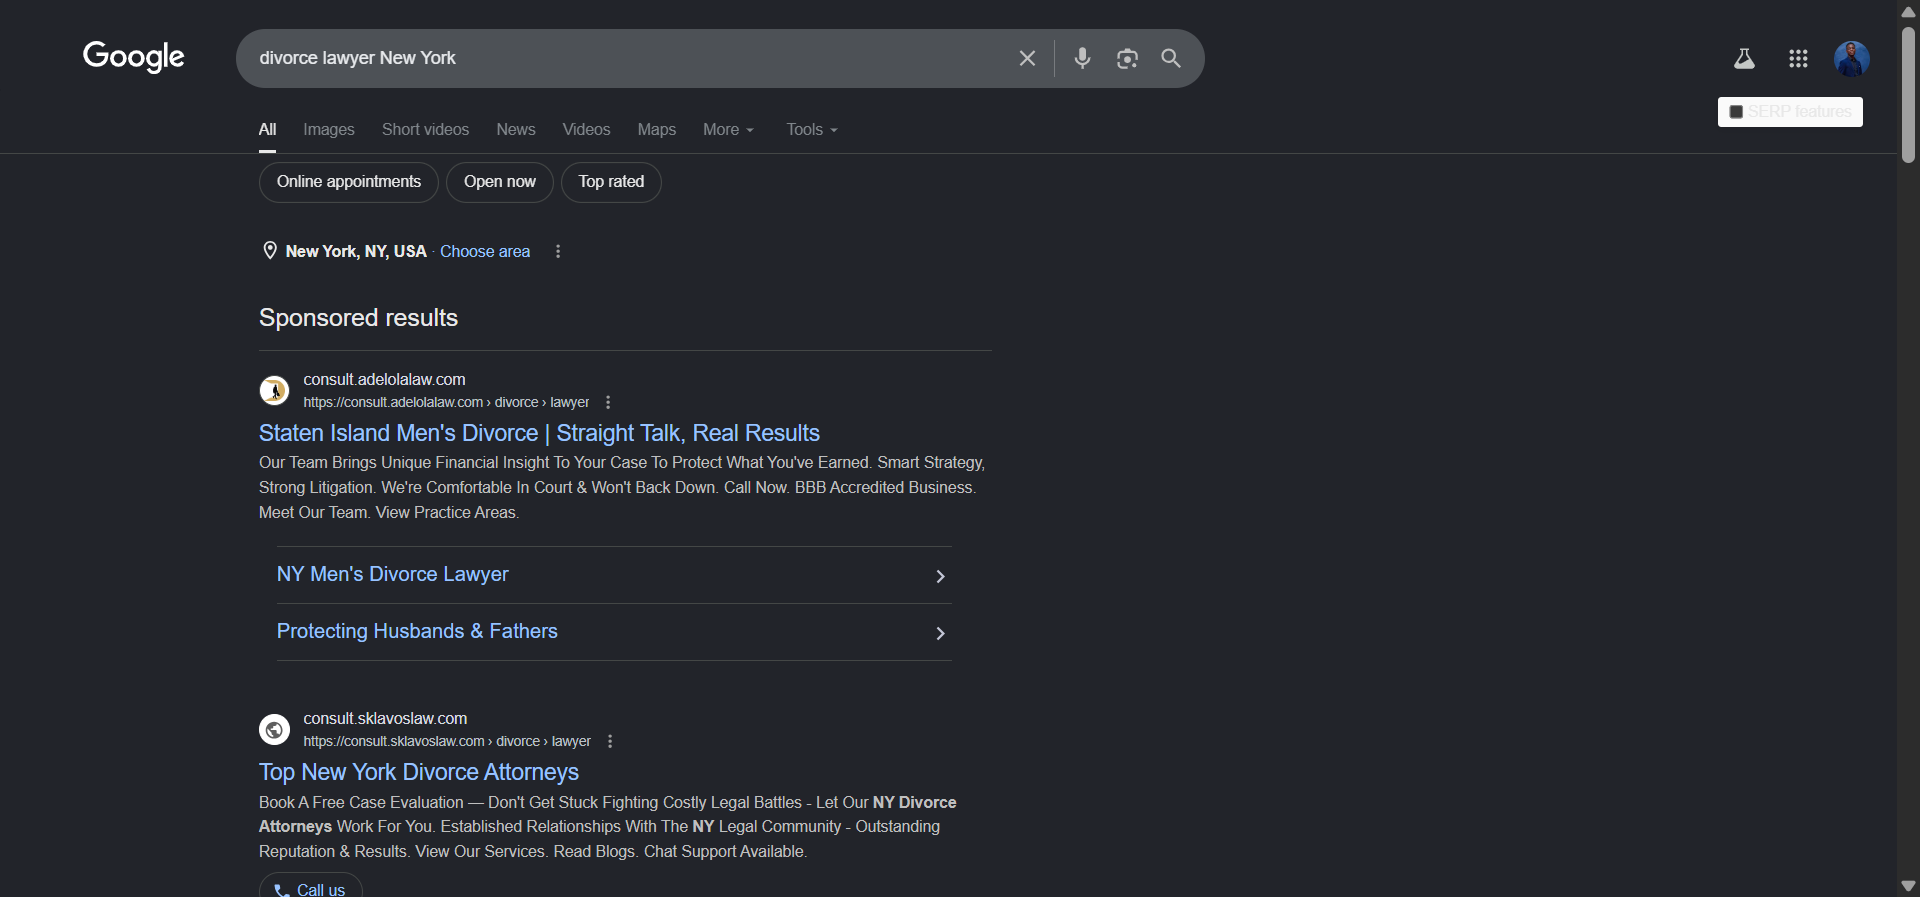Switch to the Images tab
The width and height of the screenshot is (1920, 897).
point(329,129)
